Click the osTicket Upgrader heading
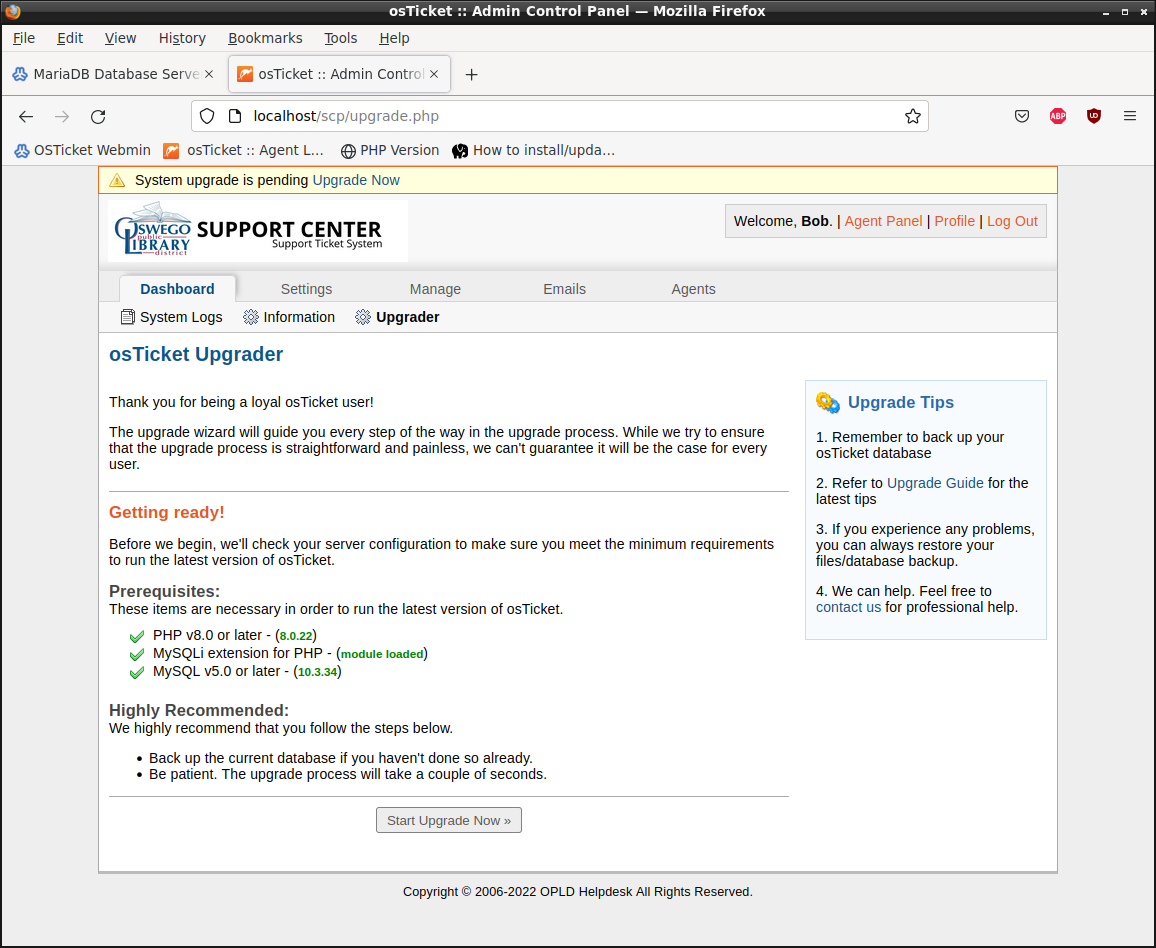The height and width of the screenshot is (948, 1156). [196, 355]
